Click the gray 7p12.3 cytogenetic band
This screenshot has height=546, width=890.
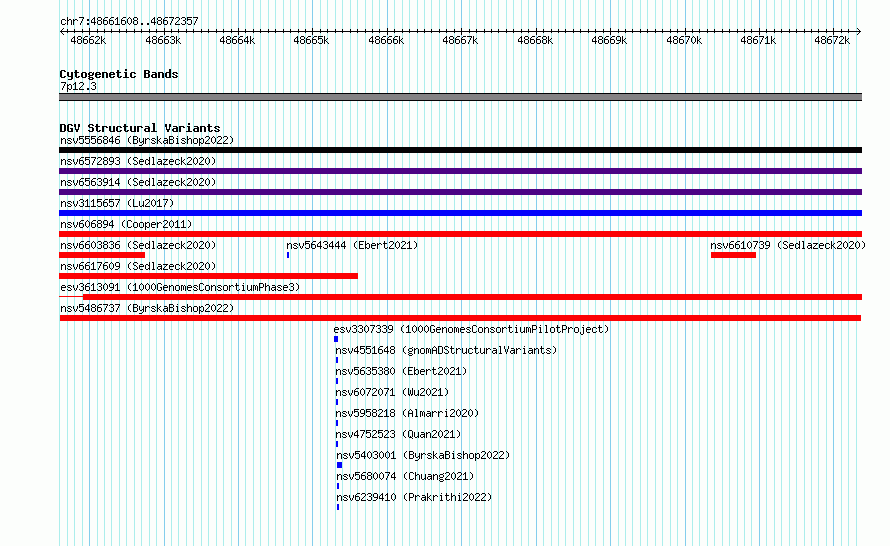pyautogui.click(x=460, y=97)
